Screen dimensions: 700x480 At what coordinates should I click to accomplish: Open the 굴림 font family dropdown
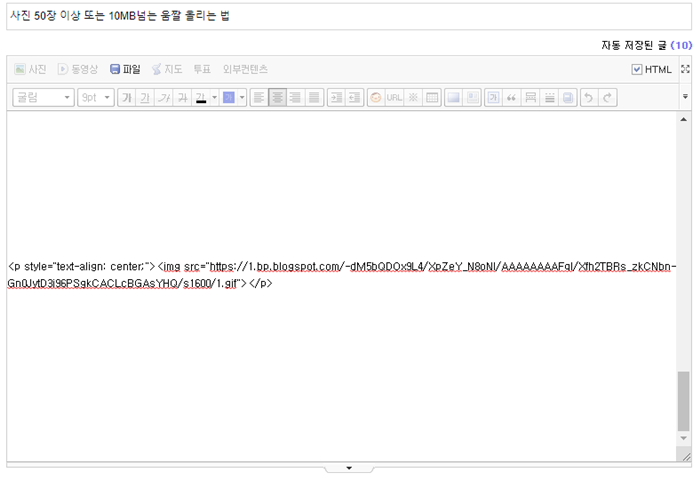pos(42,97)
